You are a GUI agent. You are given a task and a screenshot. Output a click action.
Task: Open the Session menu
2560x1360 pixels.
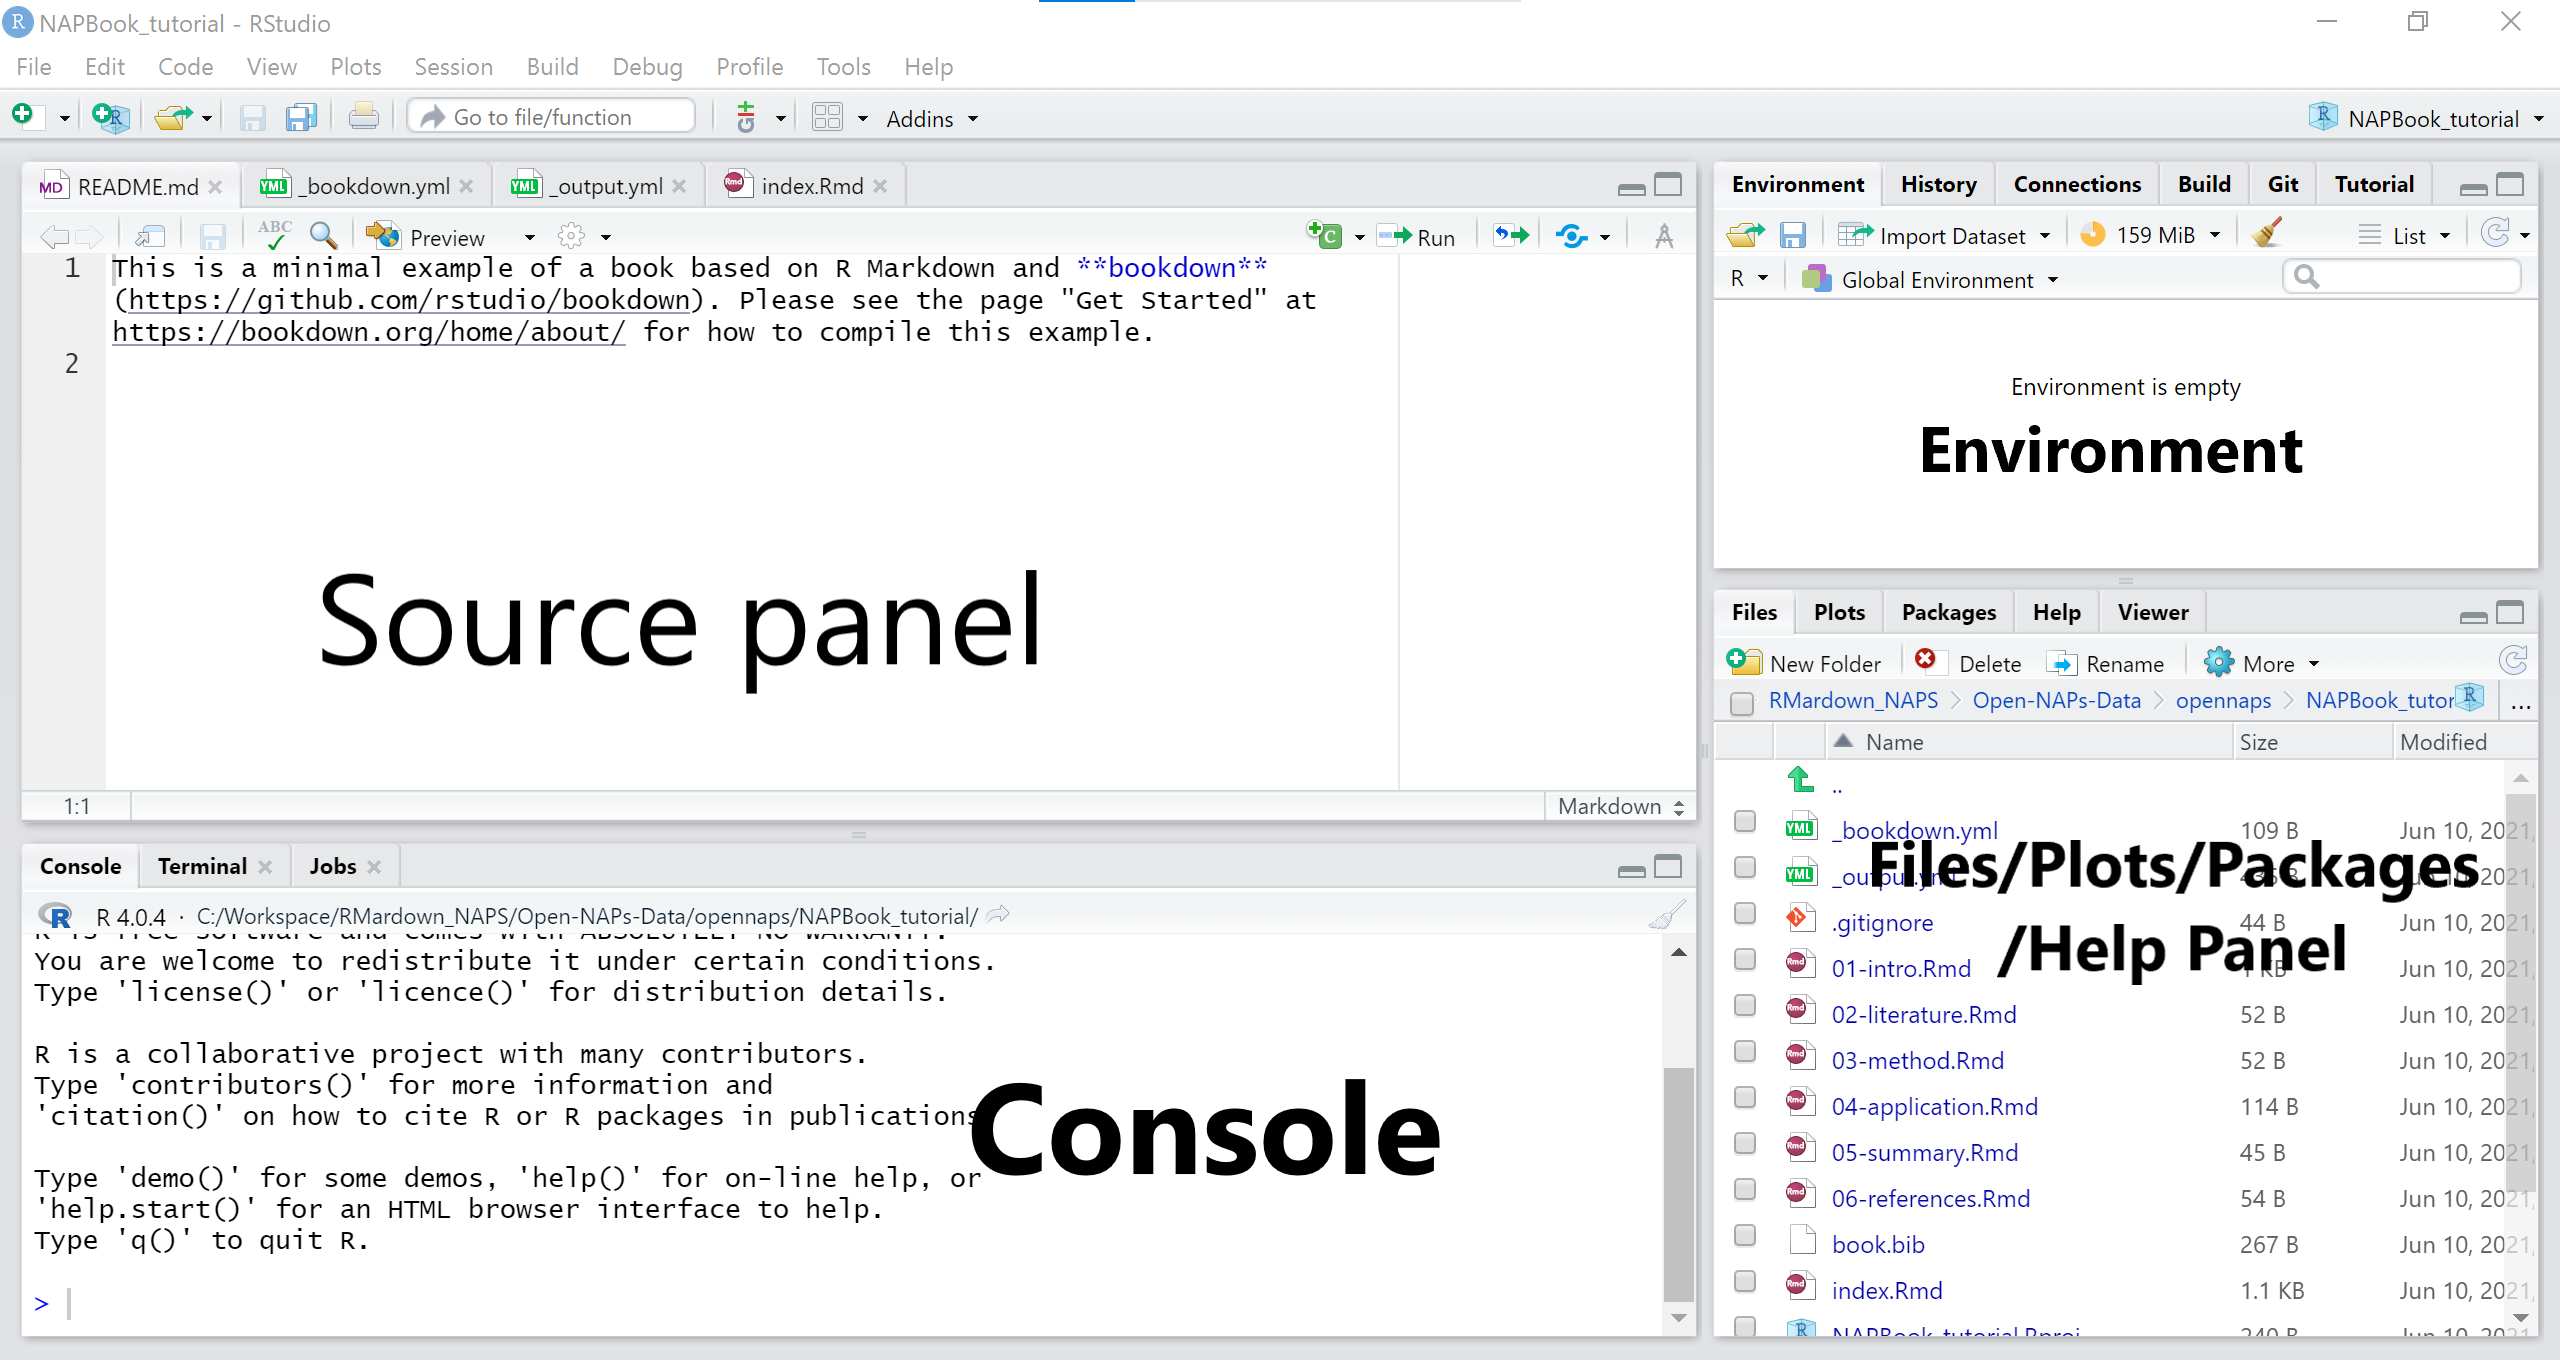tap(453, 67)
